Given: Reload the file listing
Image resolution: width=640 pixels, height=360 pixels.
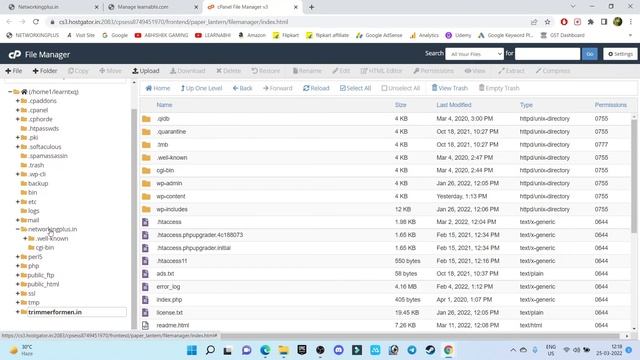Looking at the screenshot, I should coord(316,88).
